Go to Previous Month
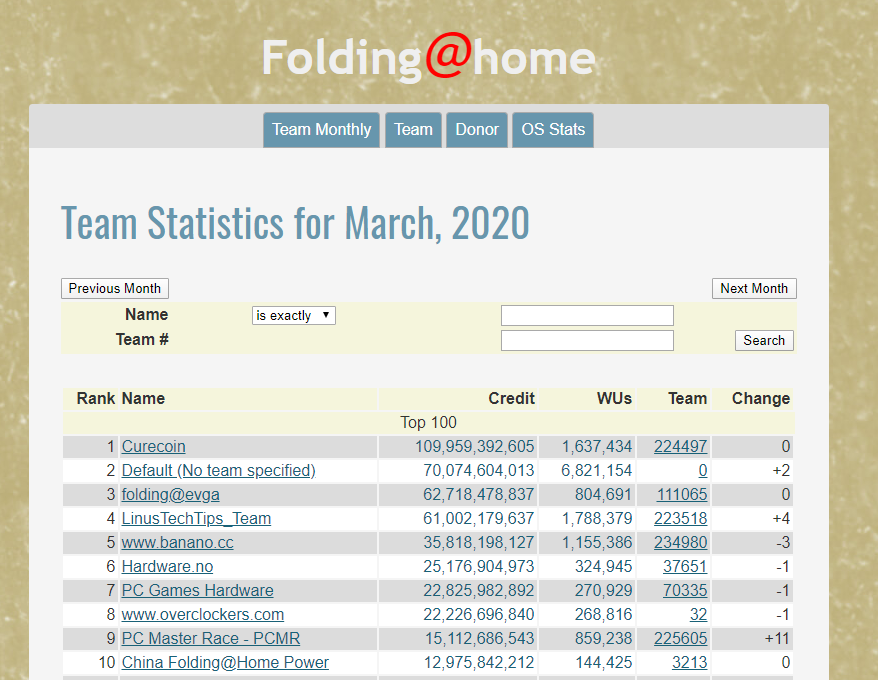 [x=115, y=288]
